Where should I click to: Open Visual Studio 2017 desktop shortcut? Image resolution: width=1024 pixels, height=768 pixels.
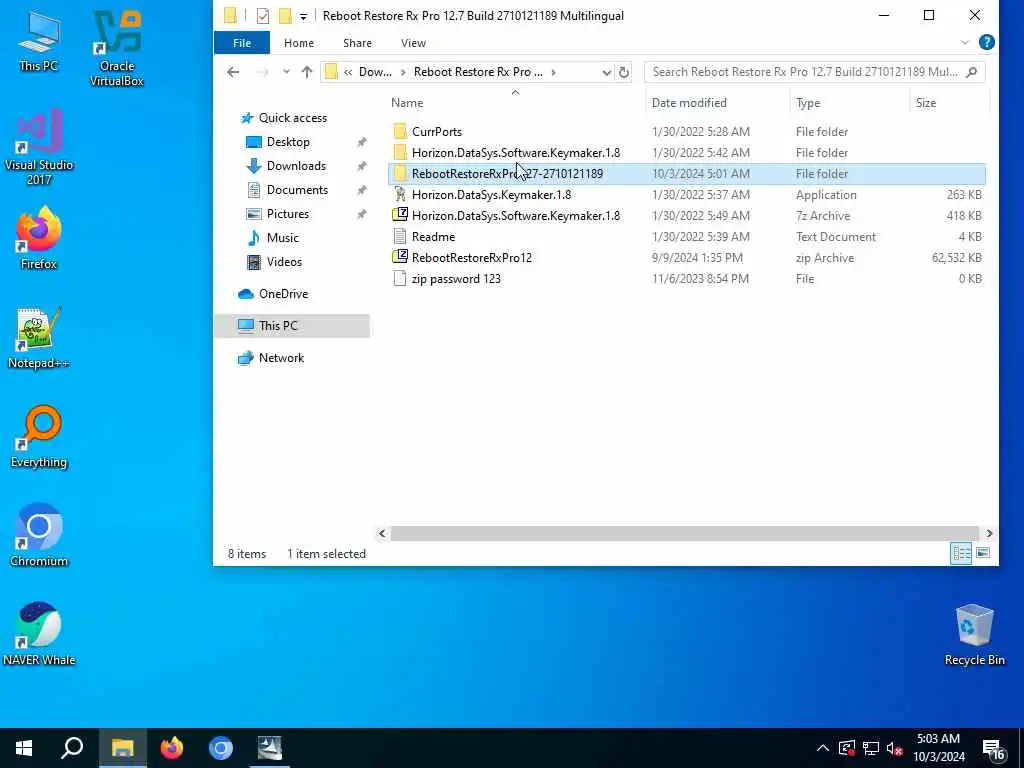point(39,148)
